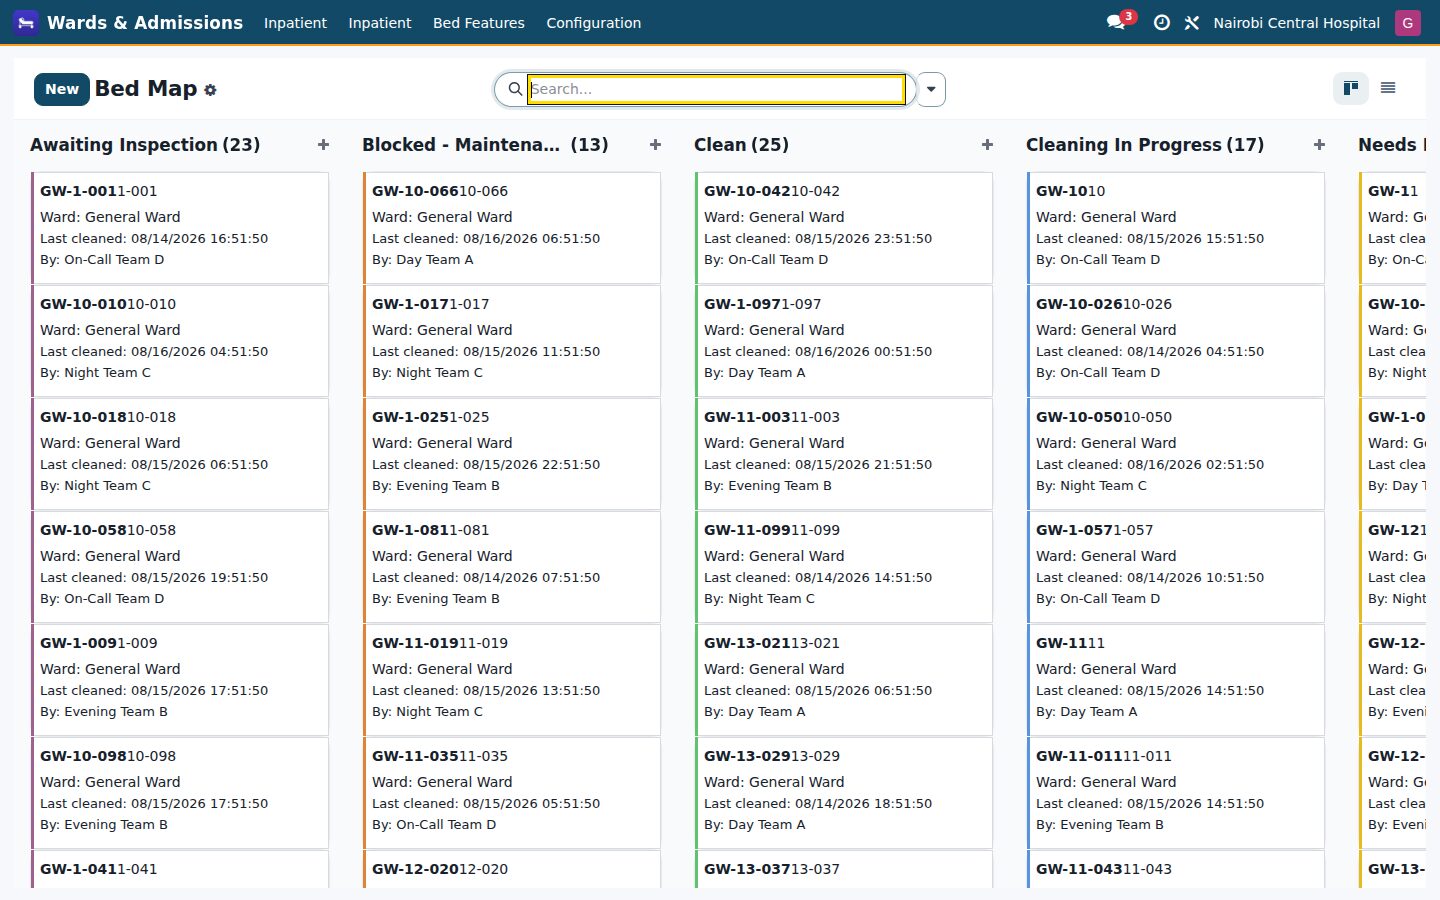Viewport: 1440px width, 900px height.
Task: Click "By: Evening Team B" on GW-1-081 card
Action: coord(436,599)
